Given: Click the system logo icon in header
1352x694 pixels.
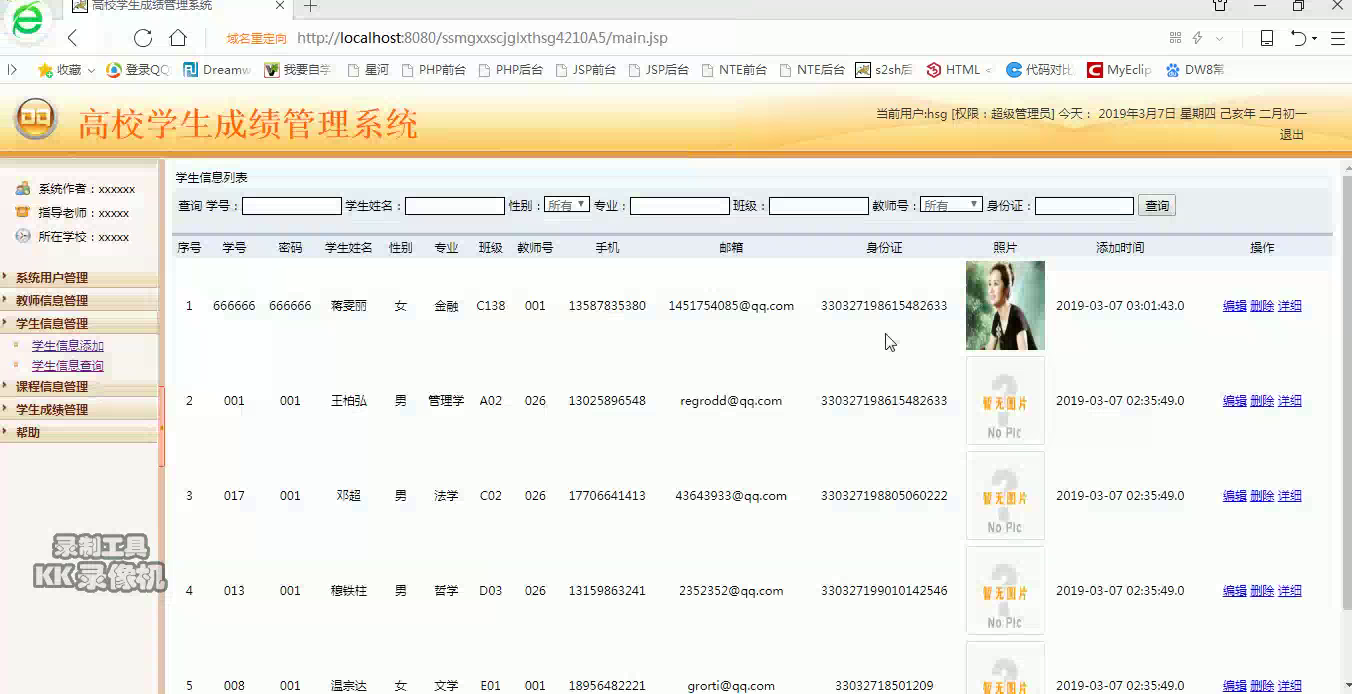Looking at the screenshot, I should point(36,119).
